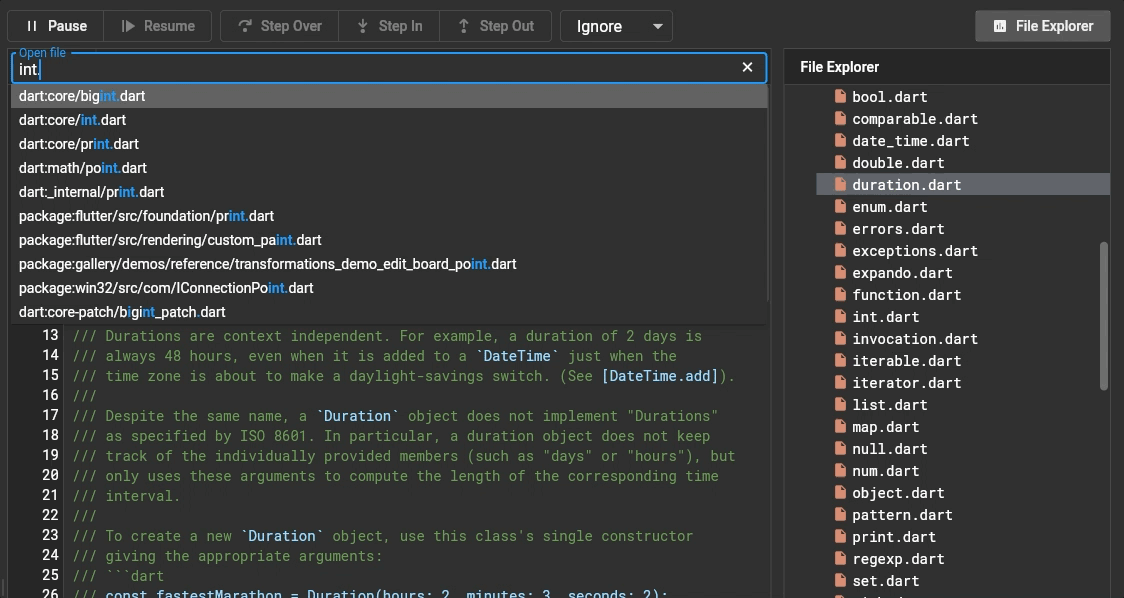The image size is (1124, 598).
Task: Select dart:core/print.dart suggestion
Action: (x=389, y=144)
